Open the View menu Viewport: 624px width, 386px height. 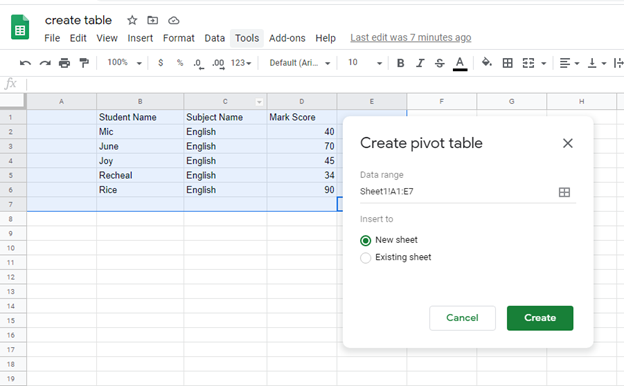pos(107,38)
